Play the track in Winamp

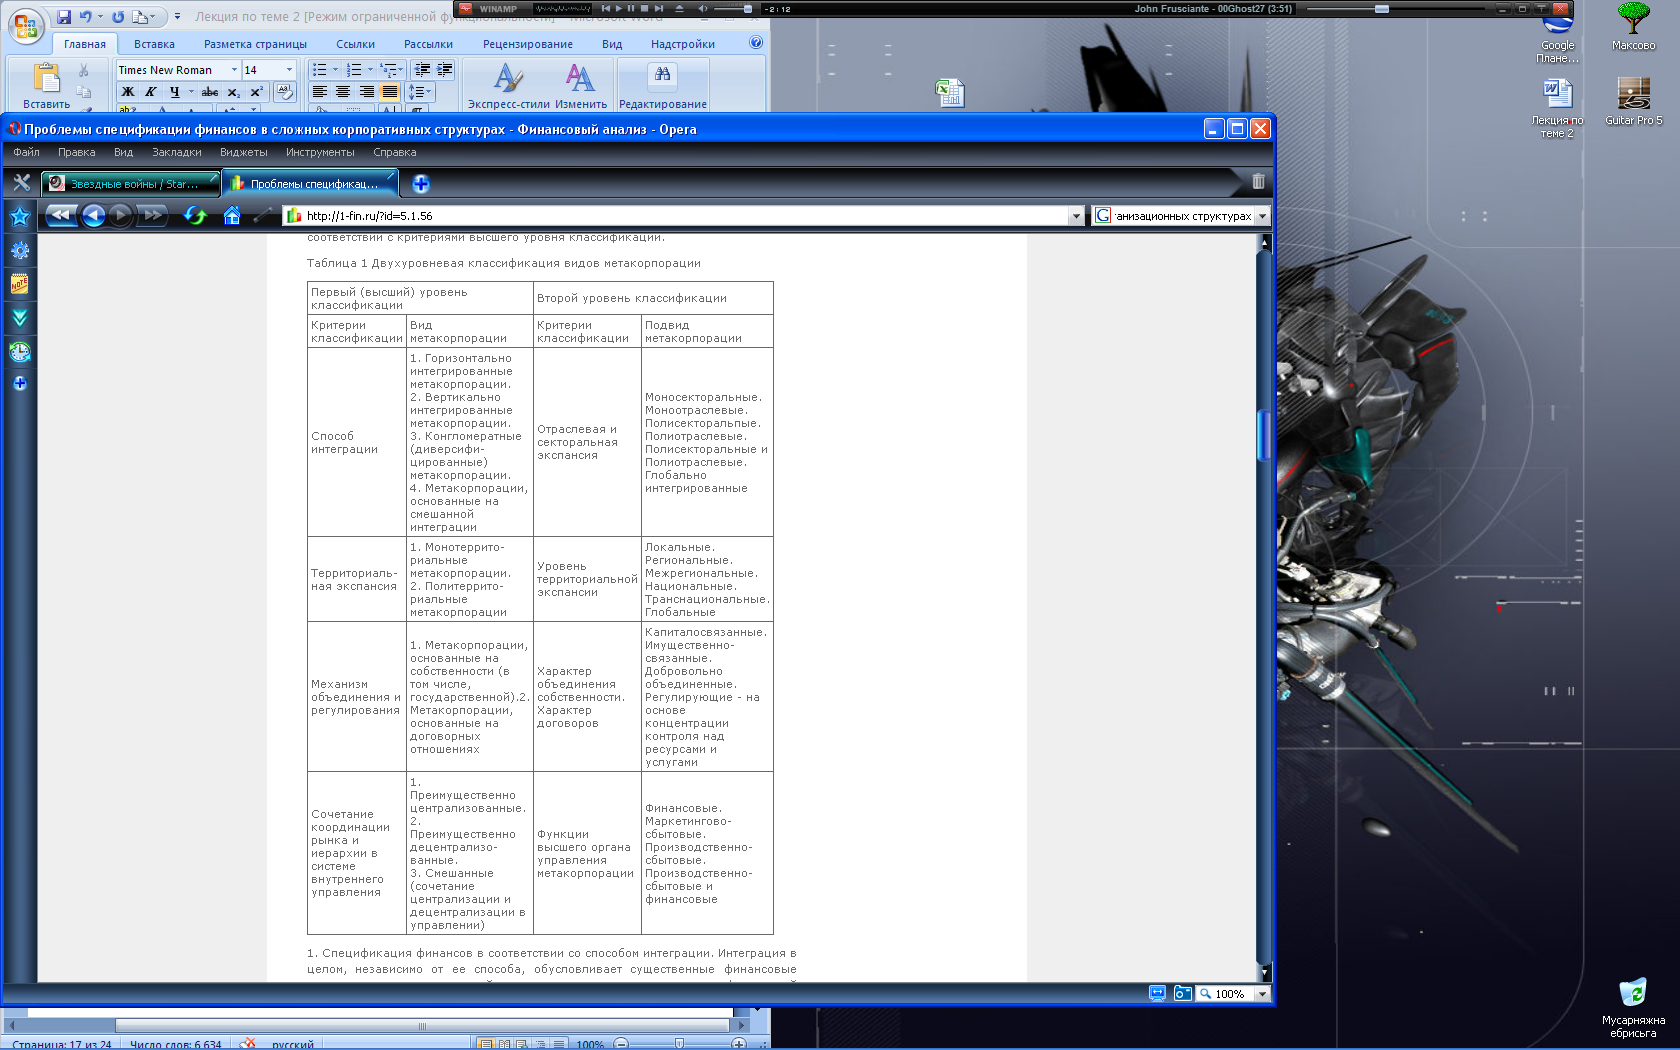pos(618,8)
